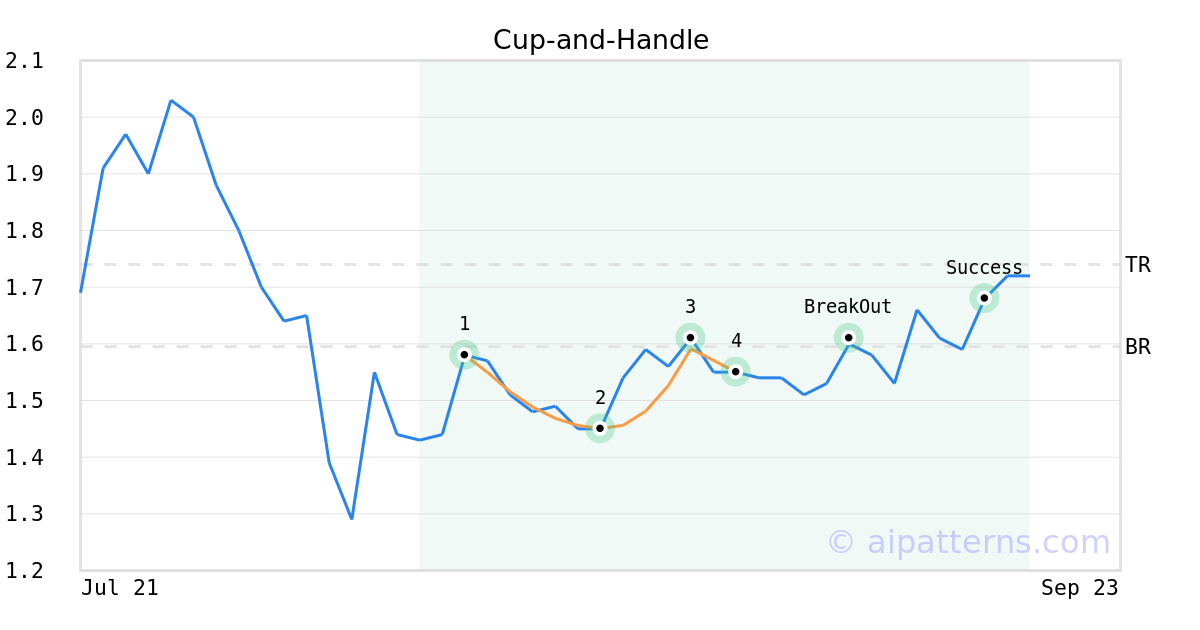Select the handle point 4 marker

(x=736, y=371)
